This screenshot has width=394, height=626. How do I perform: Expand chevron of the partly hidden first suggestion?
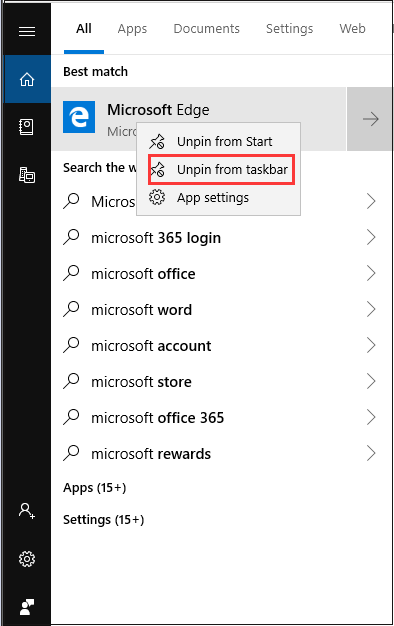(x=371, y=201)
